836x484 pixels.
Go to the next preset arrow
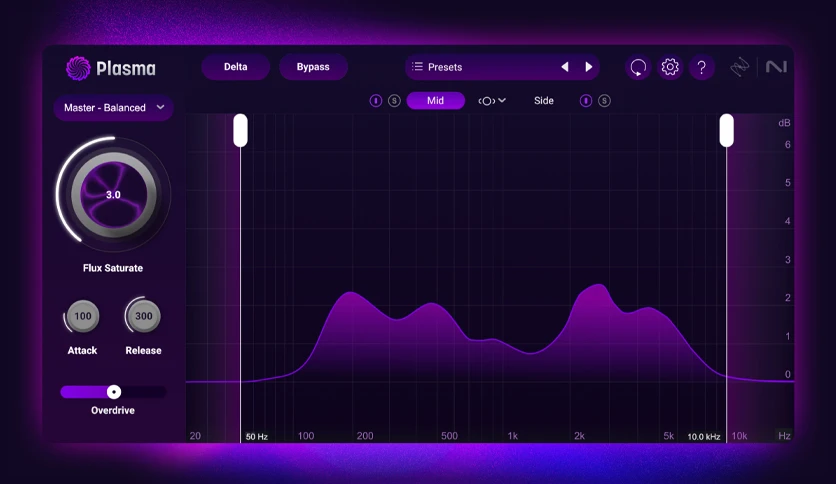[x=589, y=67]
